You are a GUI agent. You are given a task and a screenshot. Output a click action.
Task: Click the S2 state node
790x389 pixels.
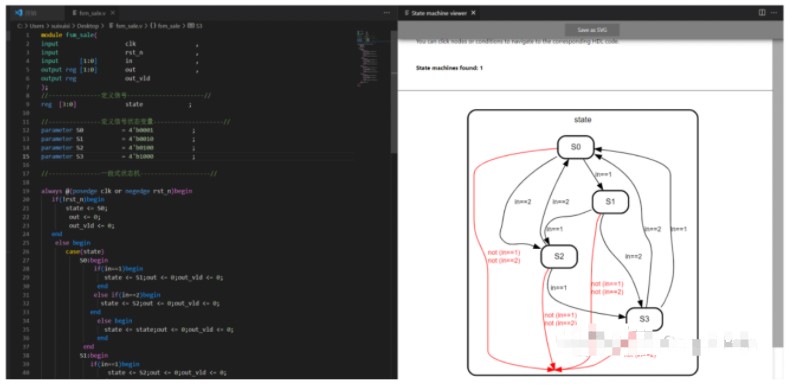tap(559, 256)
